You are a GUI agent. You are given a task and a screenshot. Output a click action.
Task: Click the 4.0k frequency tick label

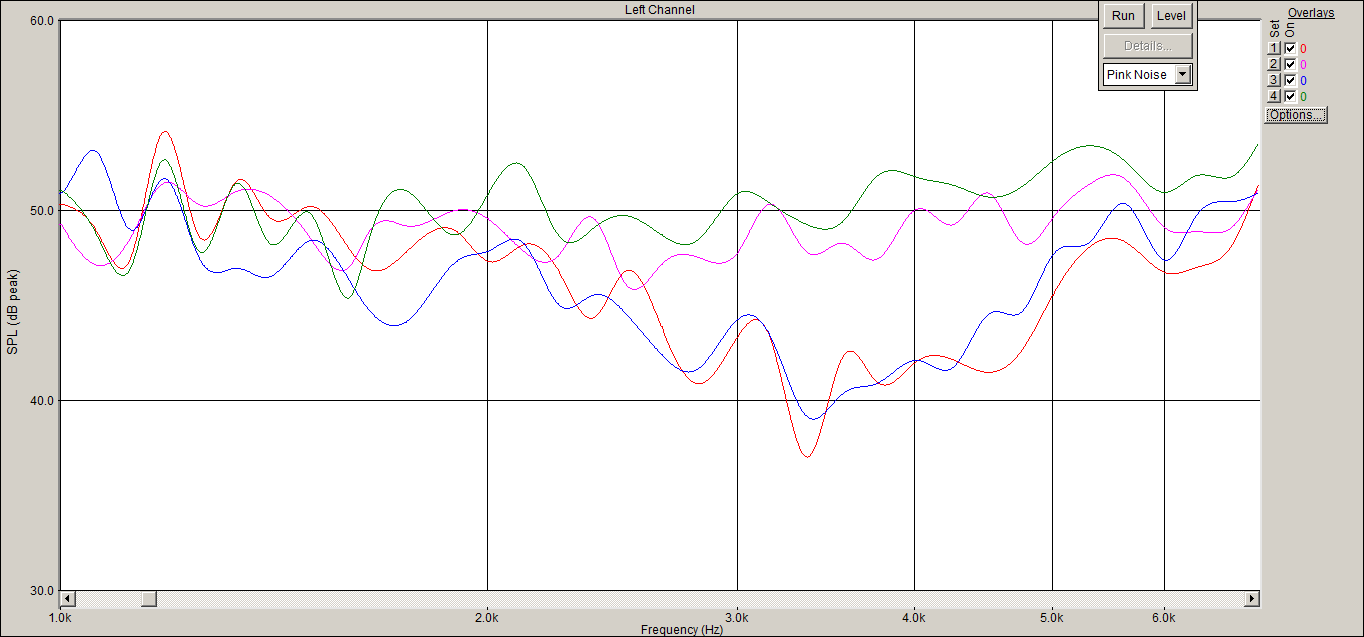tap(914, 618)
